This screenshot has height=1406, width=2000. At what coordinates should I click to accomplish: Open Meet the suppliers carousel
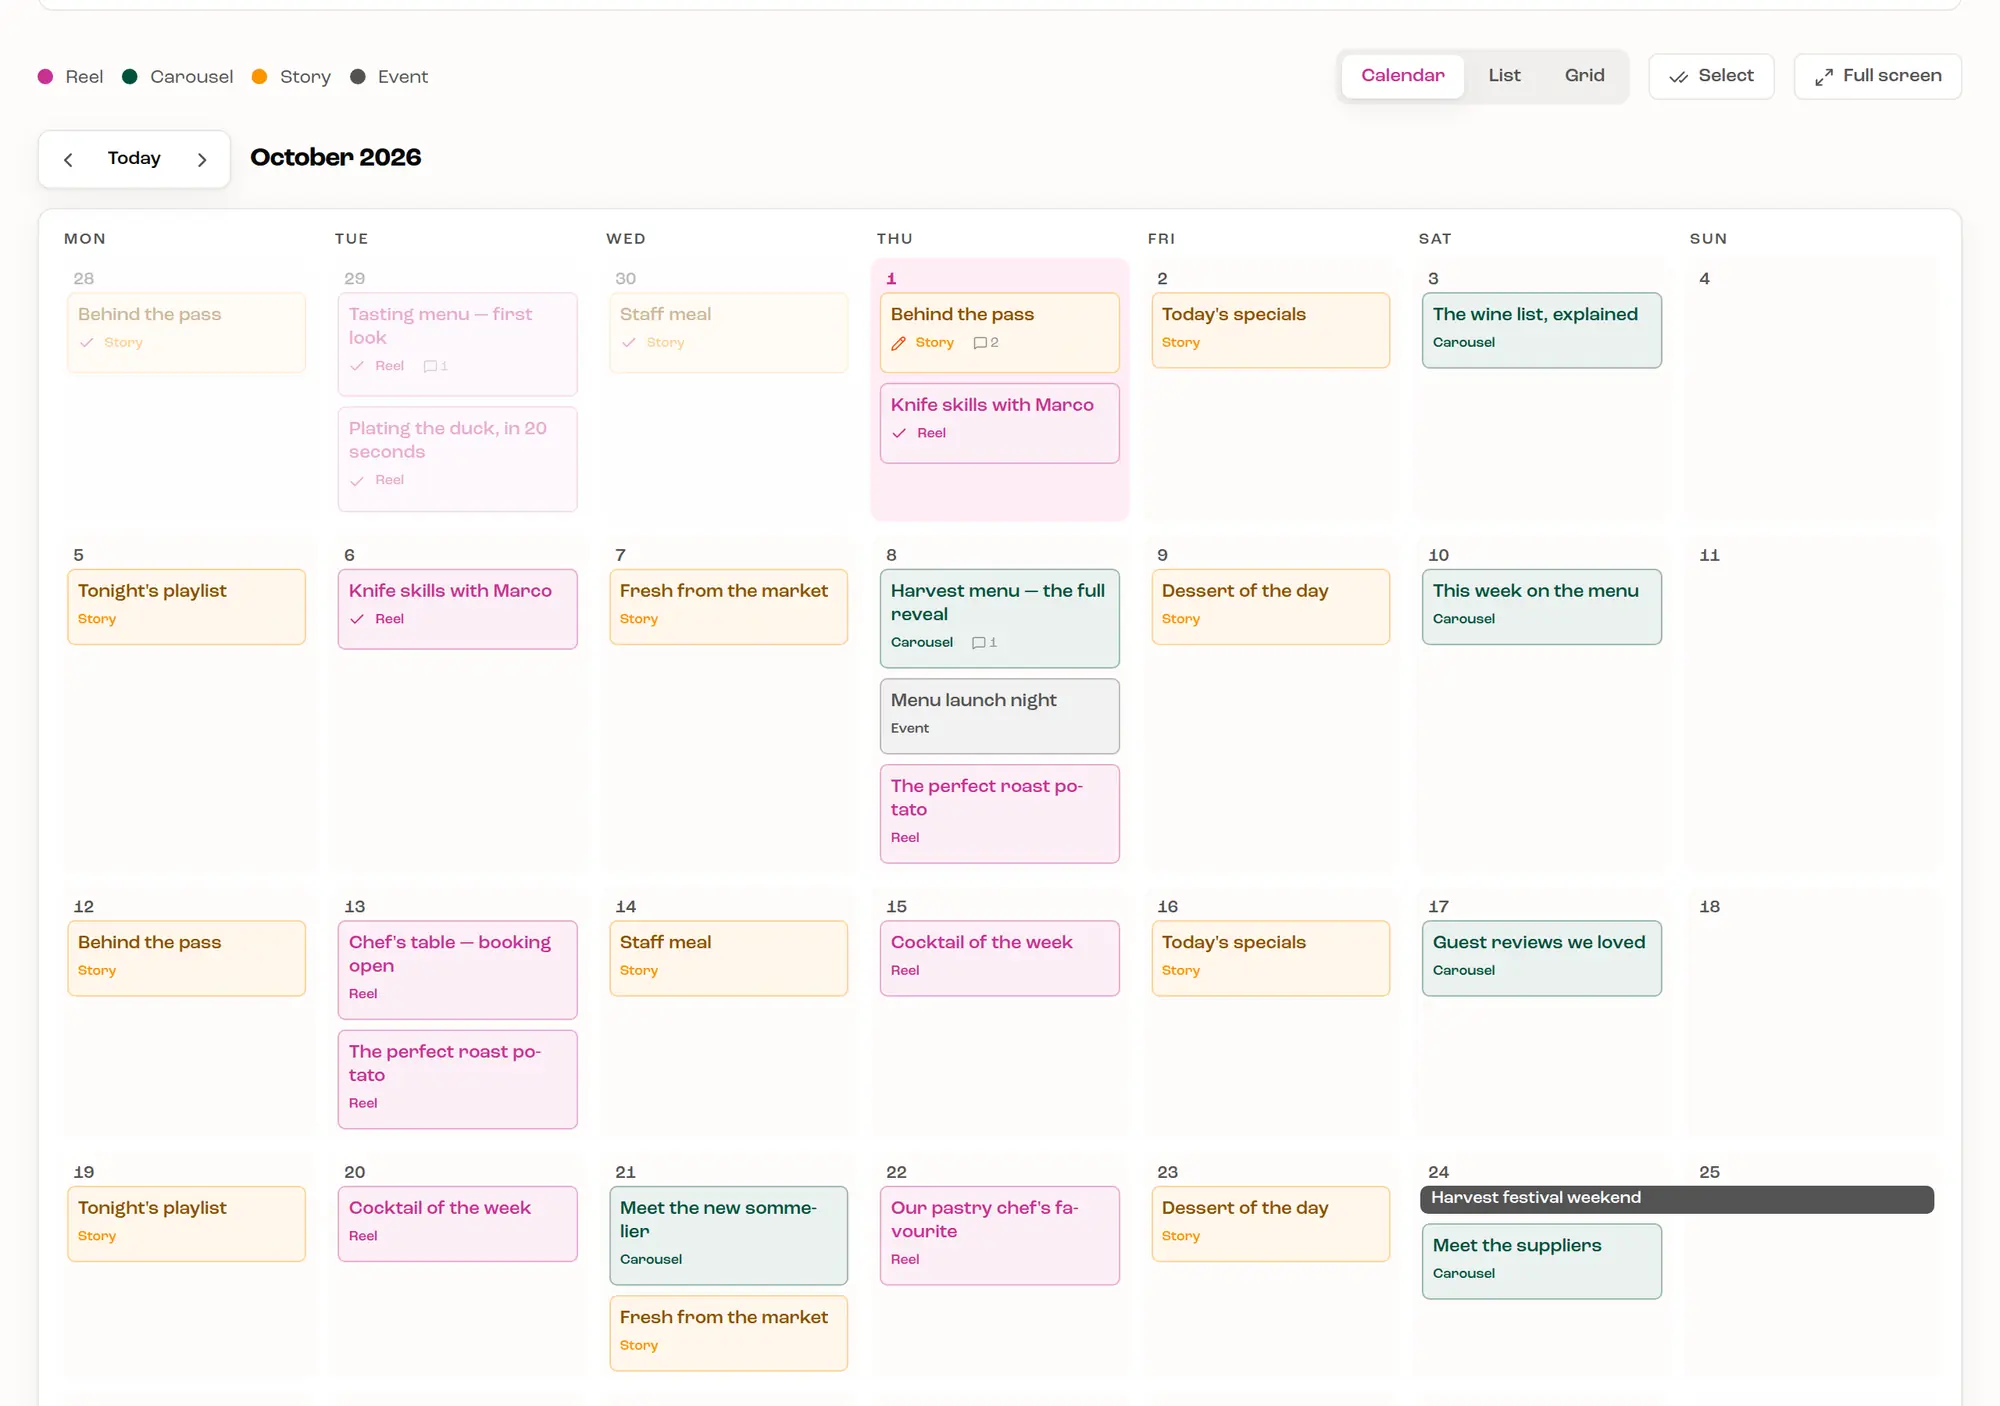click(x=1541, y=1261)
